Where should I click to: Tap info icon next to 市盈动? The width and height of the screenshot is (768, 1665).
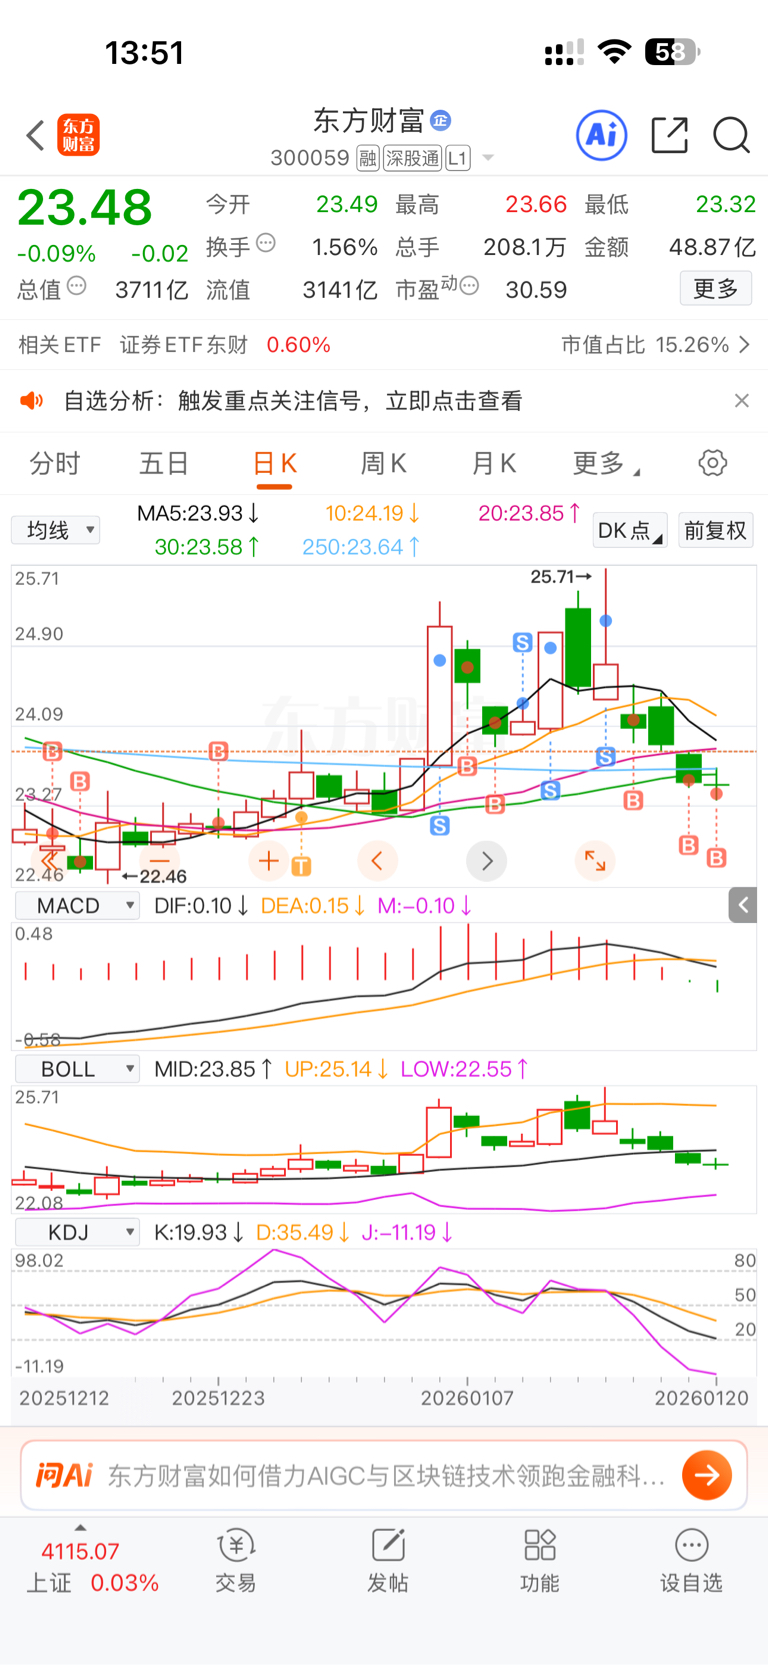(x=469, y=286)
